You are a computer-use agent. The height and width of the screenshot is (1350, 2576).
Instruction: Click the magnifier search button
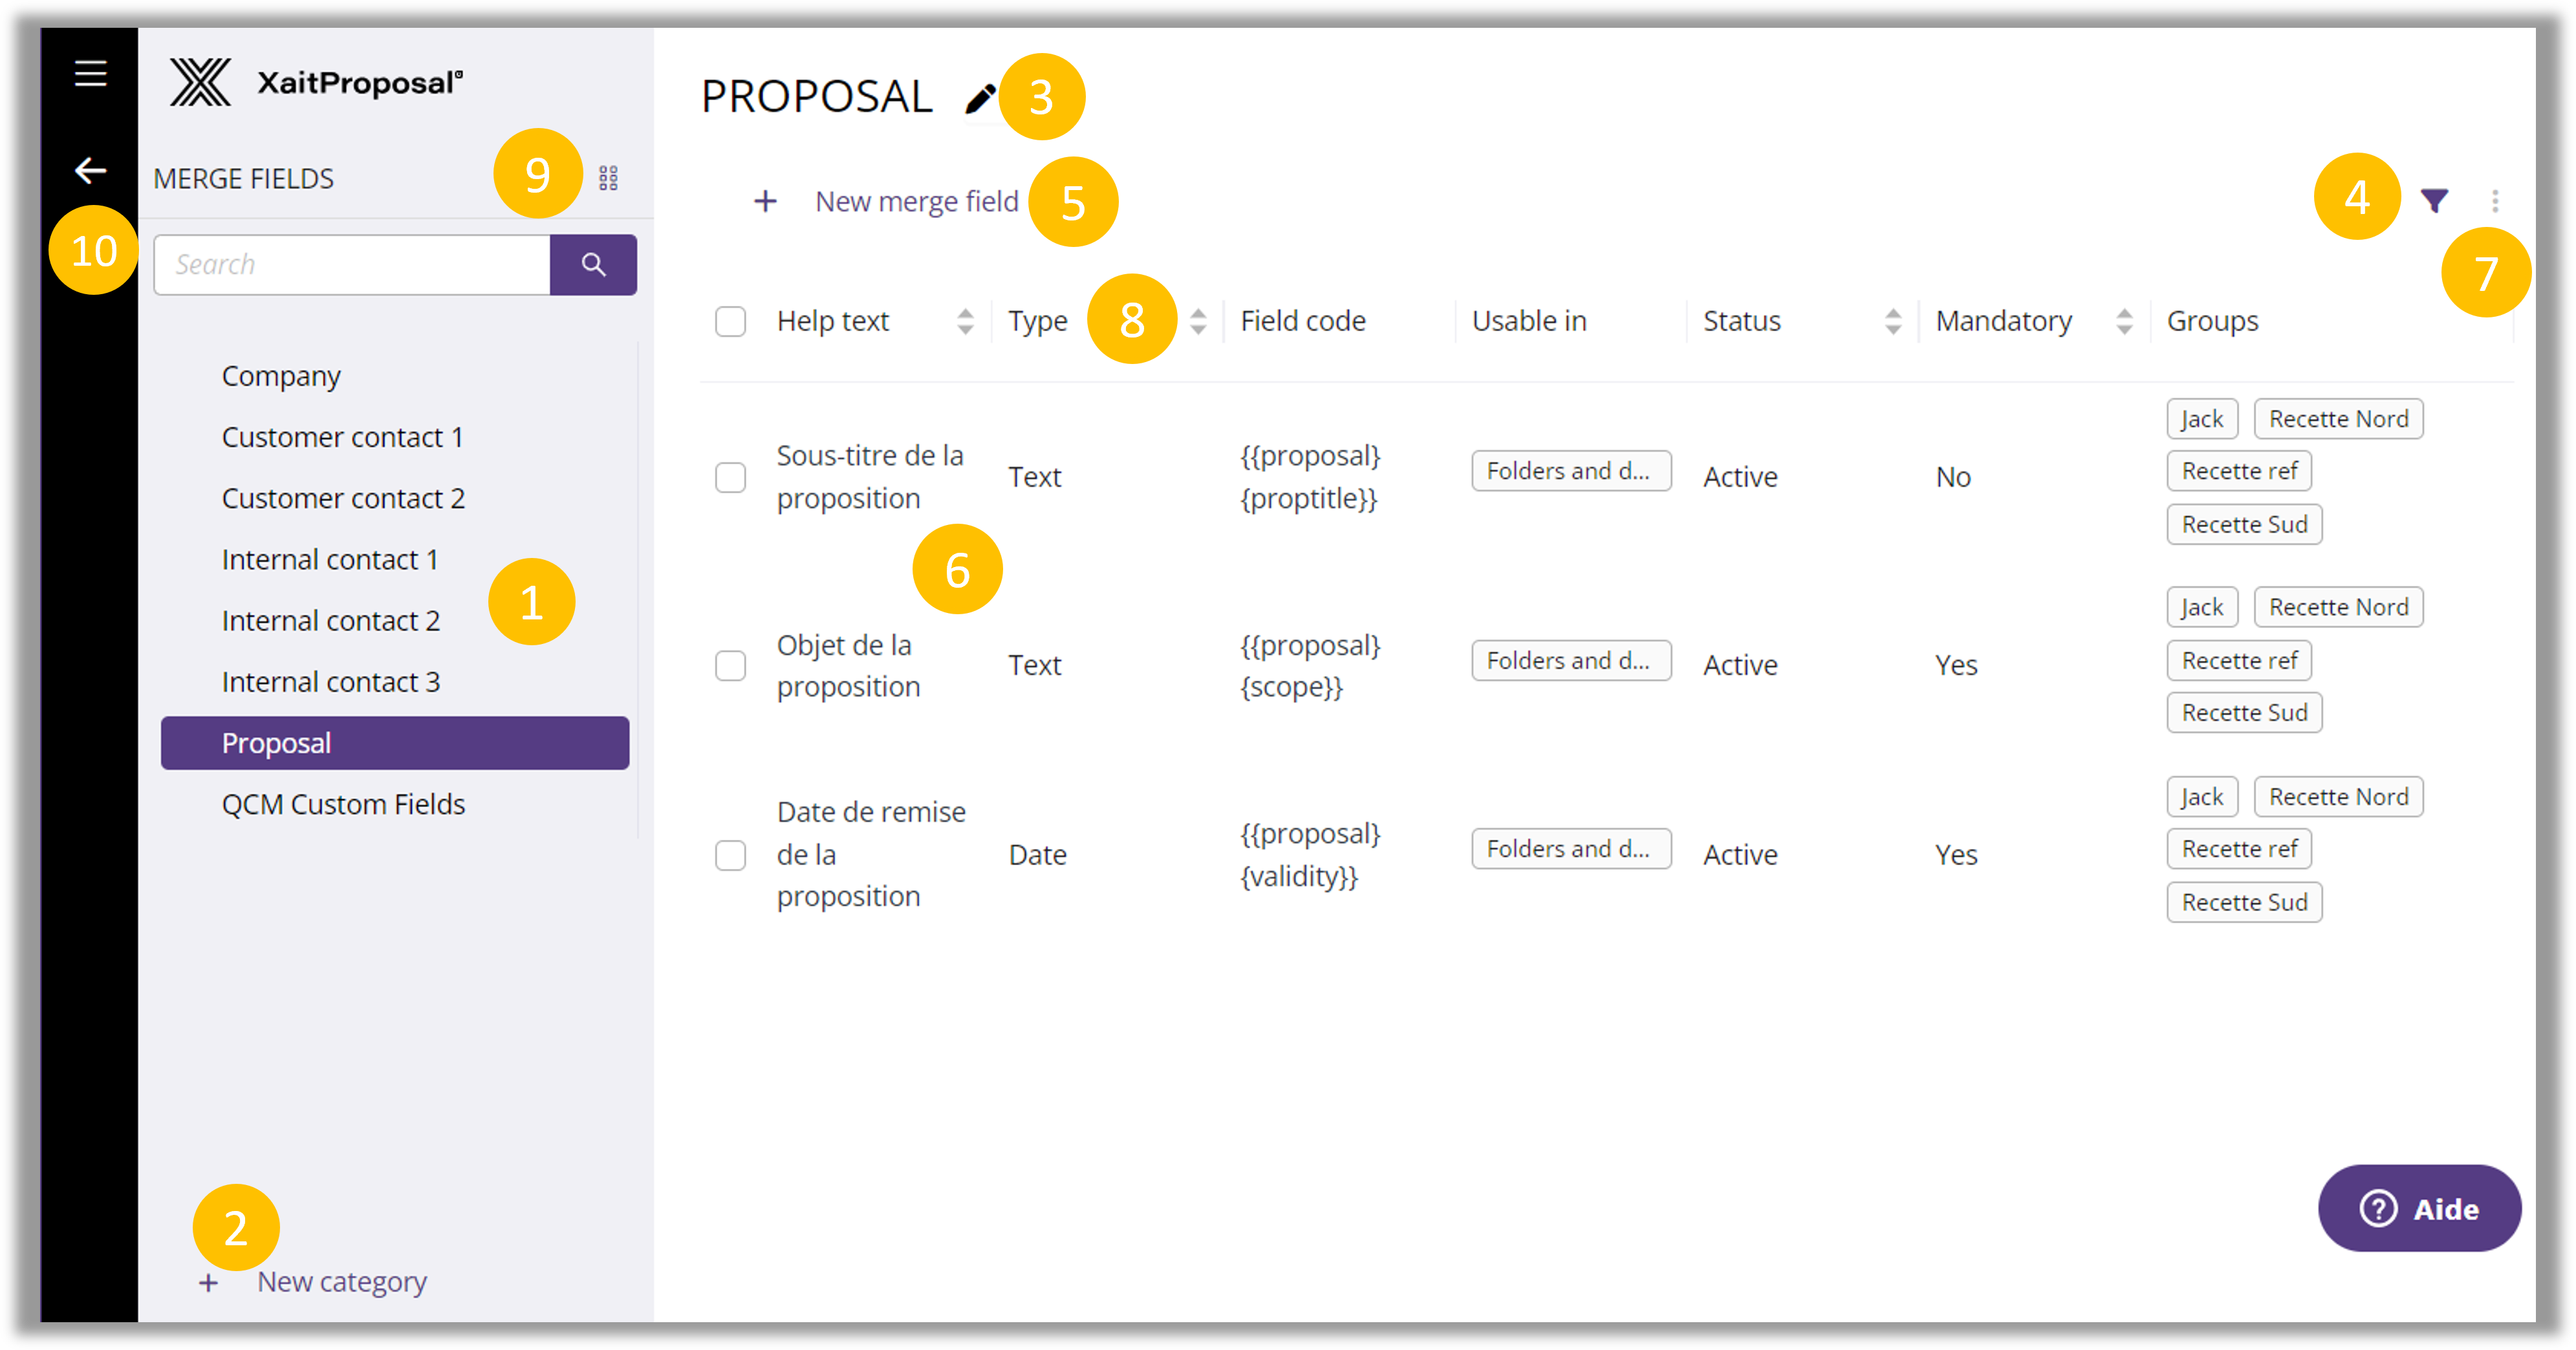click(593, 265)
